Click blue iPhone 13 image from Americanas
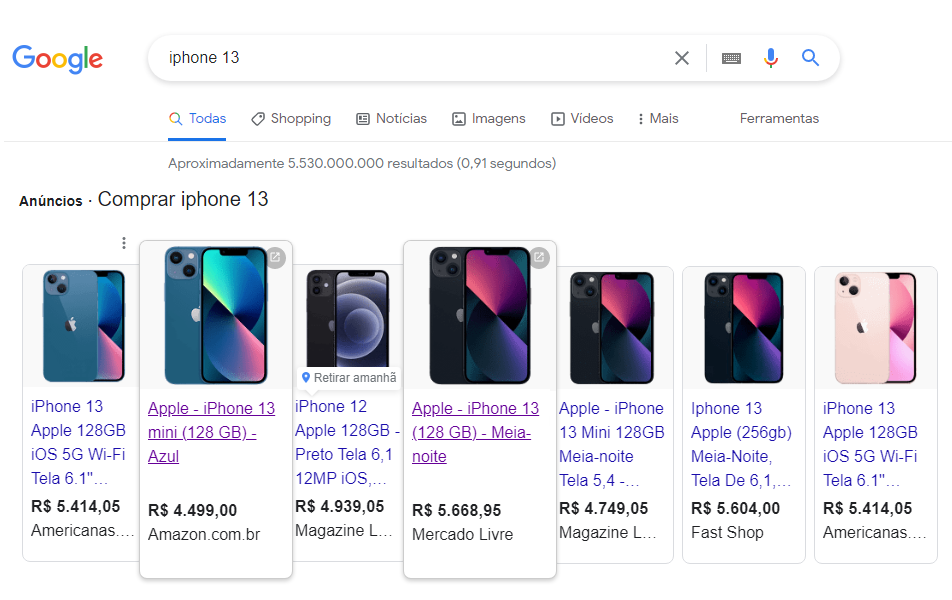The height and width of the screenshot is (600, 952). (83, 326)
